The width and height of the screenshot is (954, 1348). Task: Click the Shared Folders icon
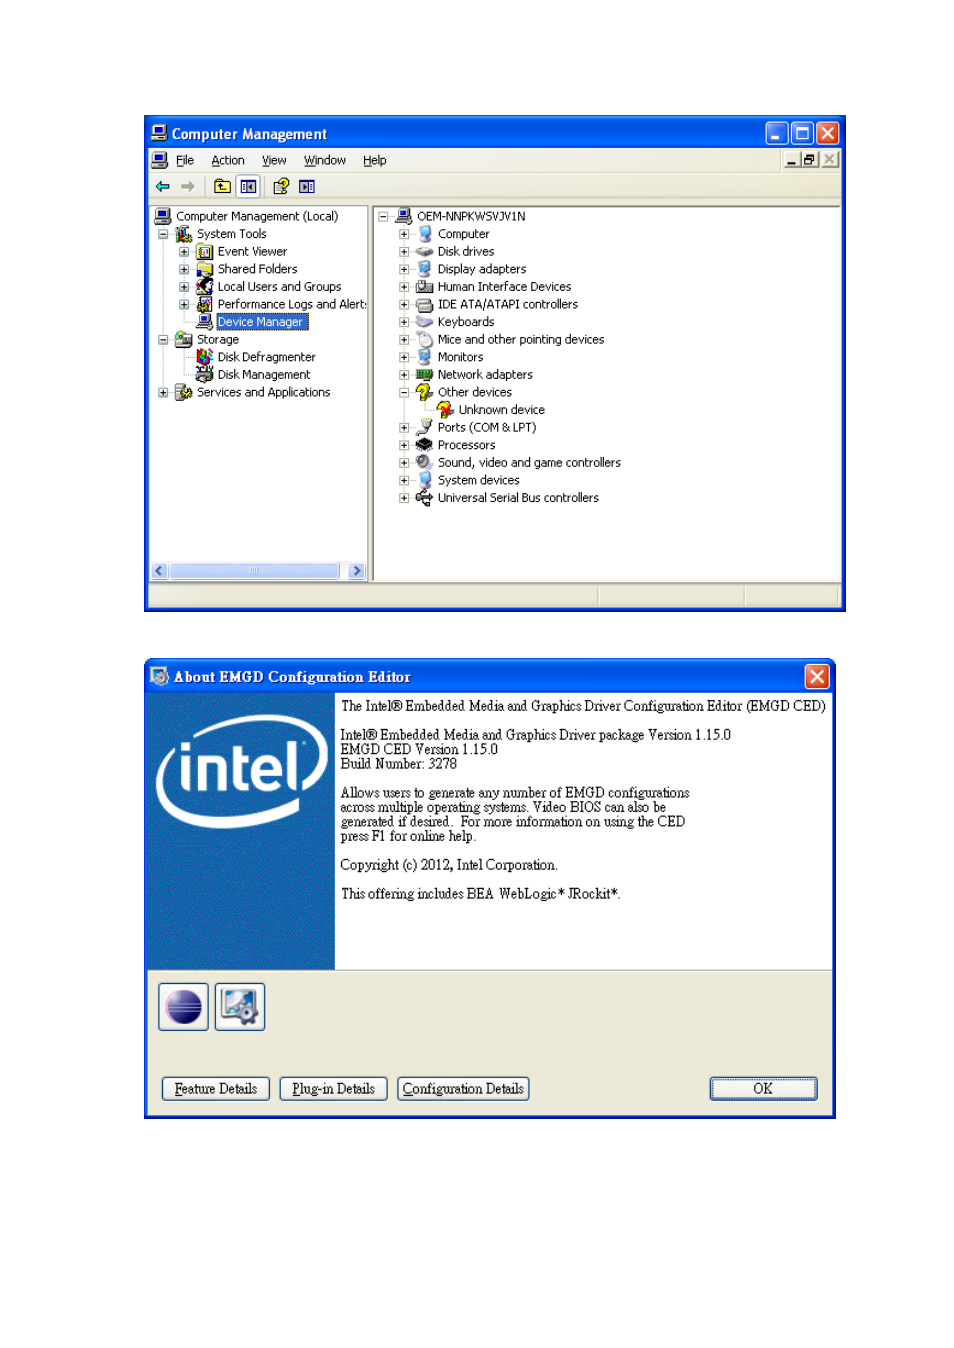coord(205,269)
